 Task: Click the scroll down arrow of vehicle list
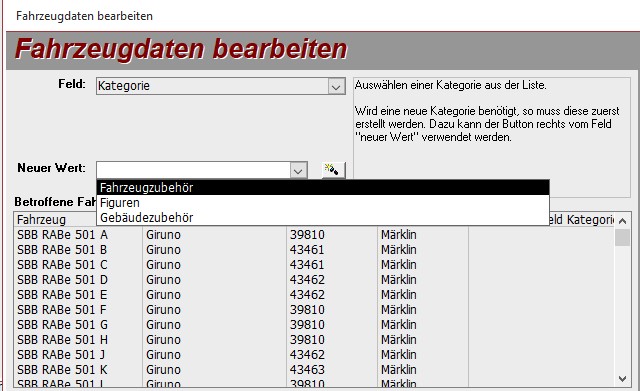pos(622,379)
